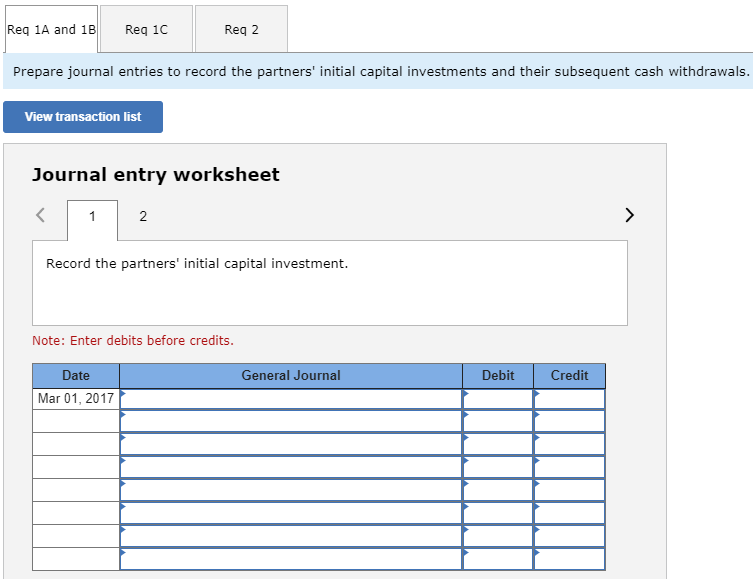Click the Debit field in sixth row
The width and height of the screenshot is (753, 579).
[x=498, y=513]
